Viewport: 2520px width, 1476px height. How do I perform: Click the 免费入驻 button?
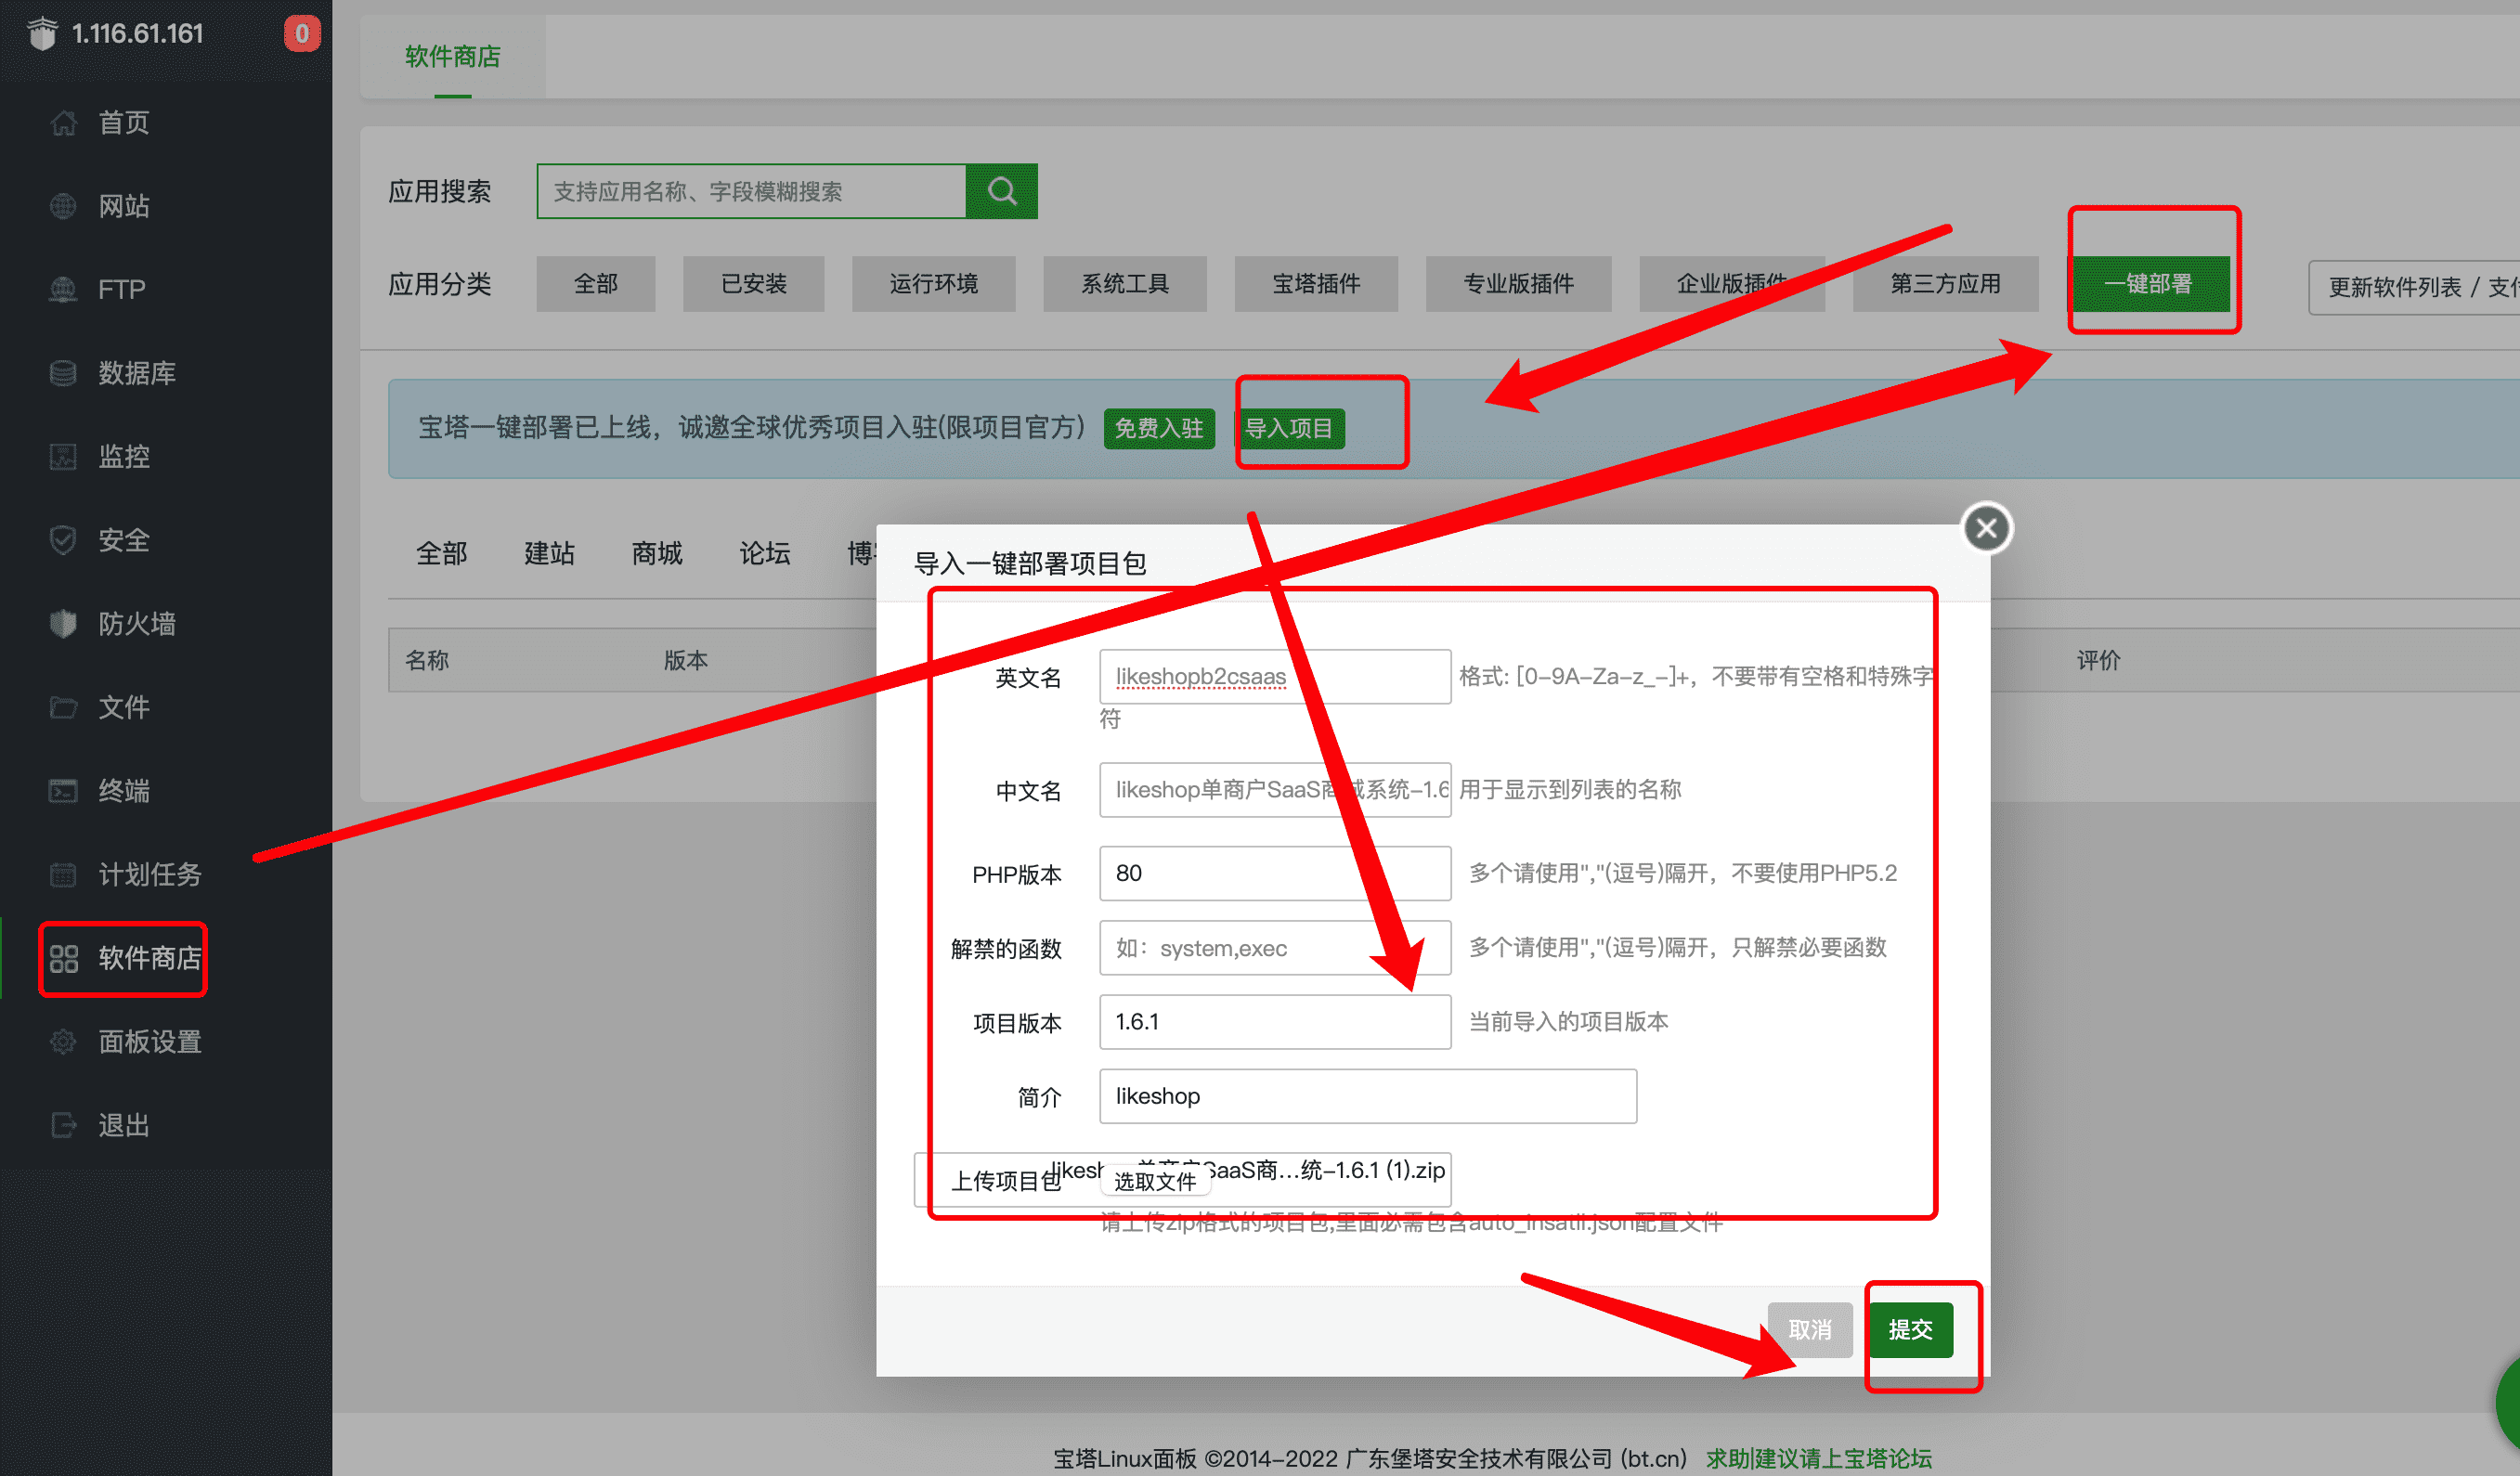tap(1159, 428)
